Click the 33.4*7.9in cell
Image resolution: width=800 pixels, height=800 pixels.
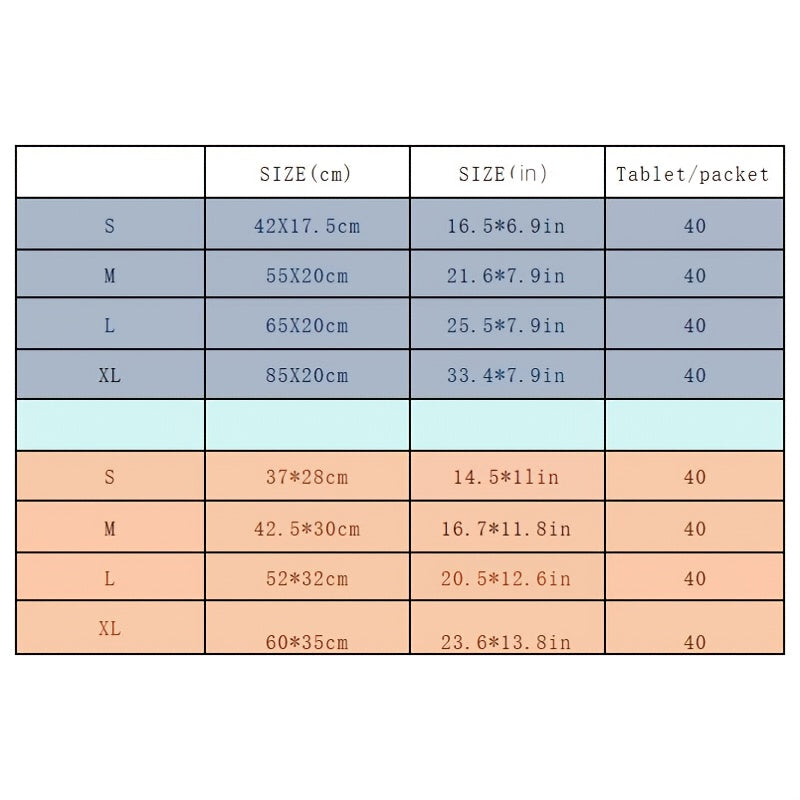pos(506,376)
